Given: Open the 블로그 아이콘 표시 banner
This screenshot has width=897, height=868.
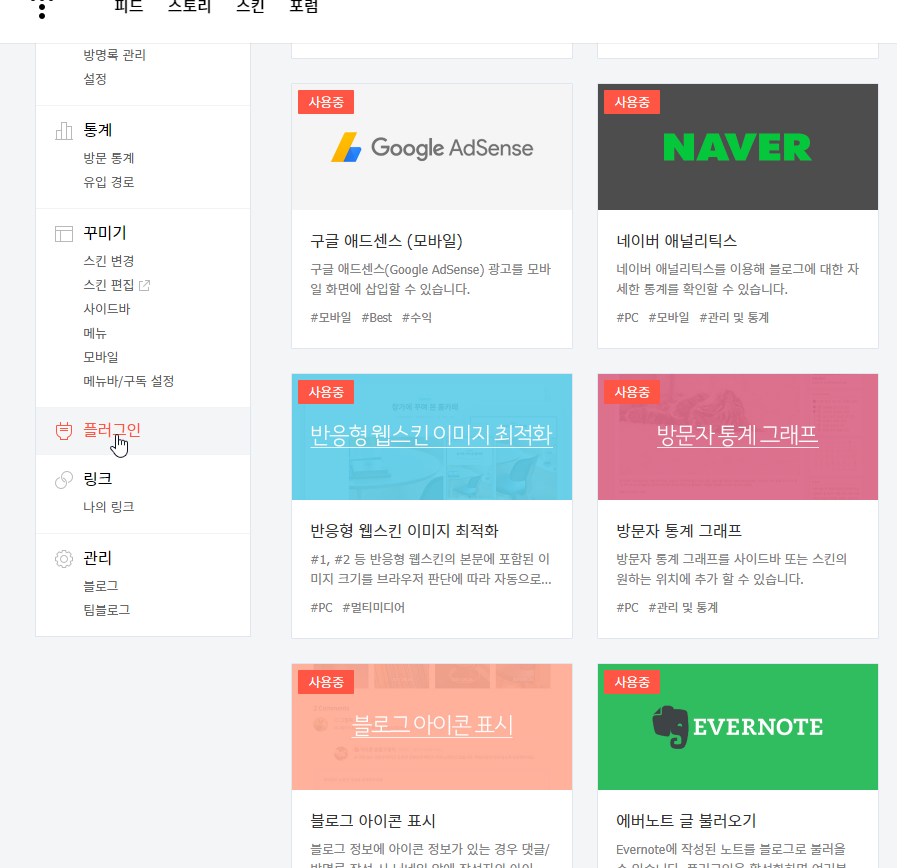Looking at the screenshot, I should (431, 727).
